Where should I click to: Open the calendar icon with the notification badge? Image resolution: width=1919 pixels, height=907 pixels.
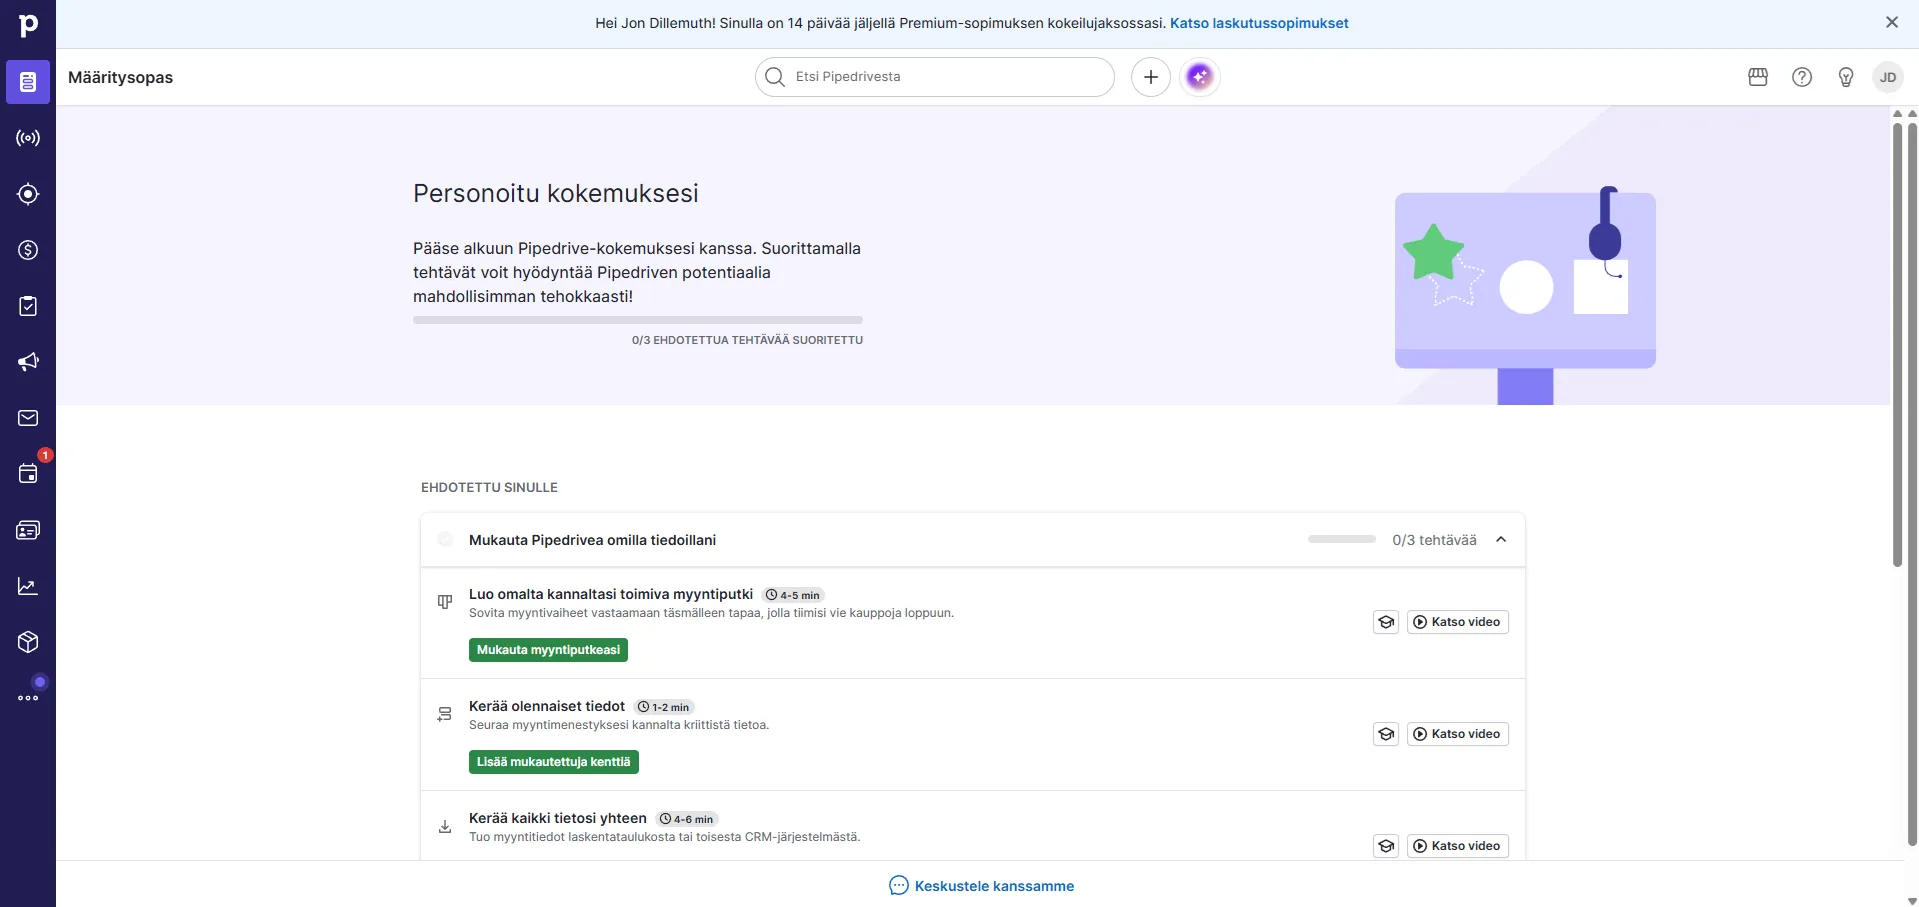click(27, 474)
